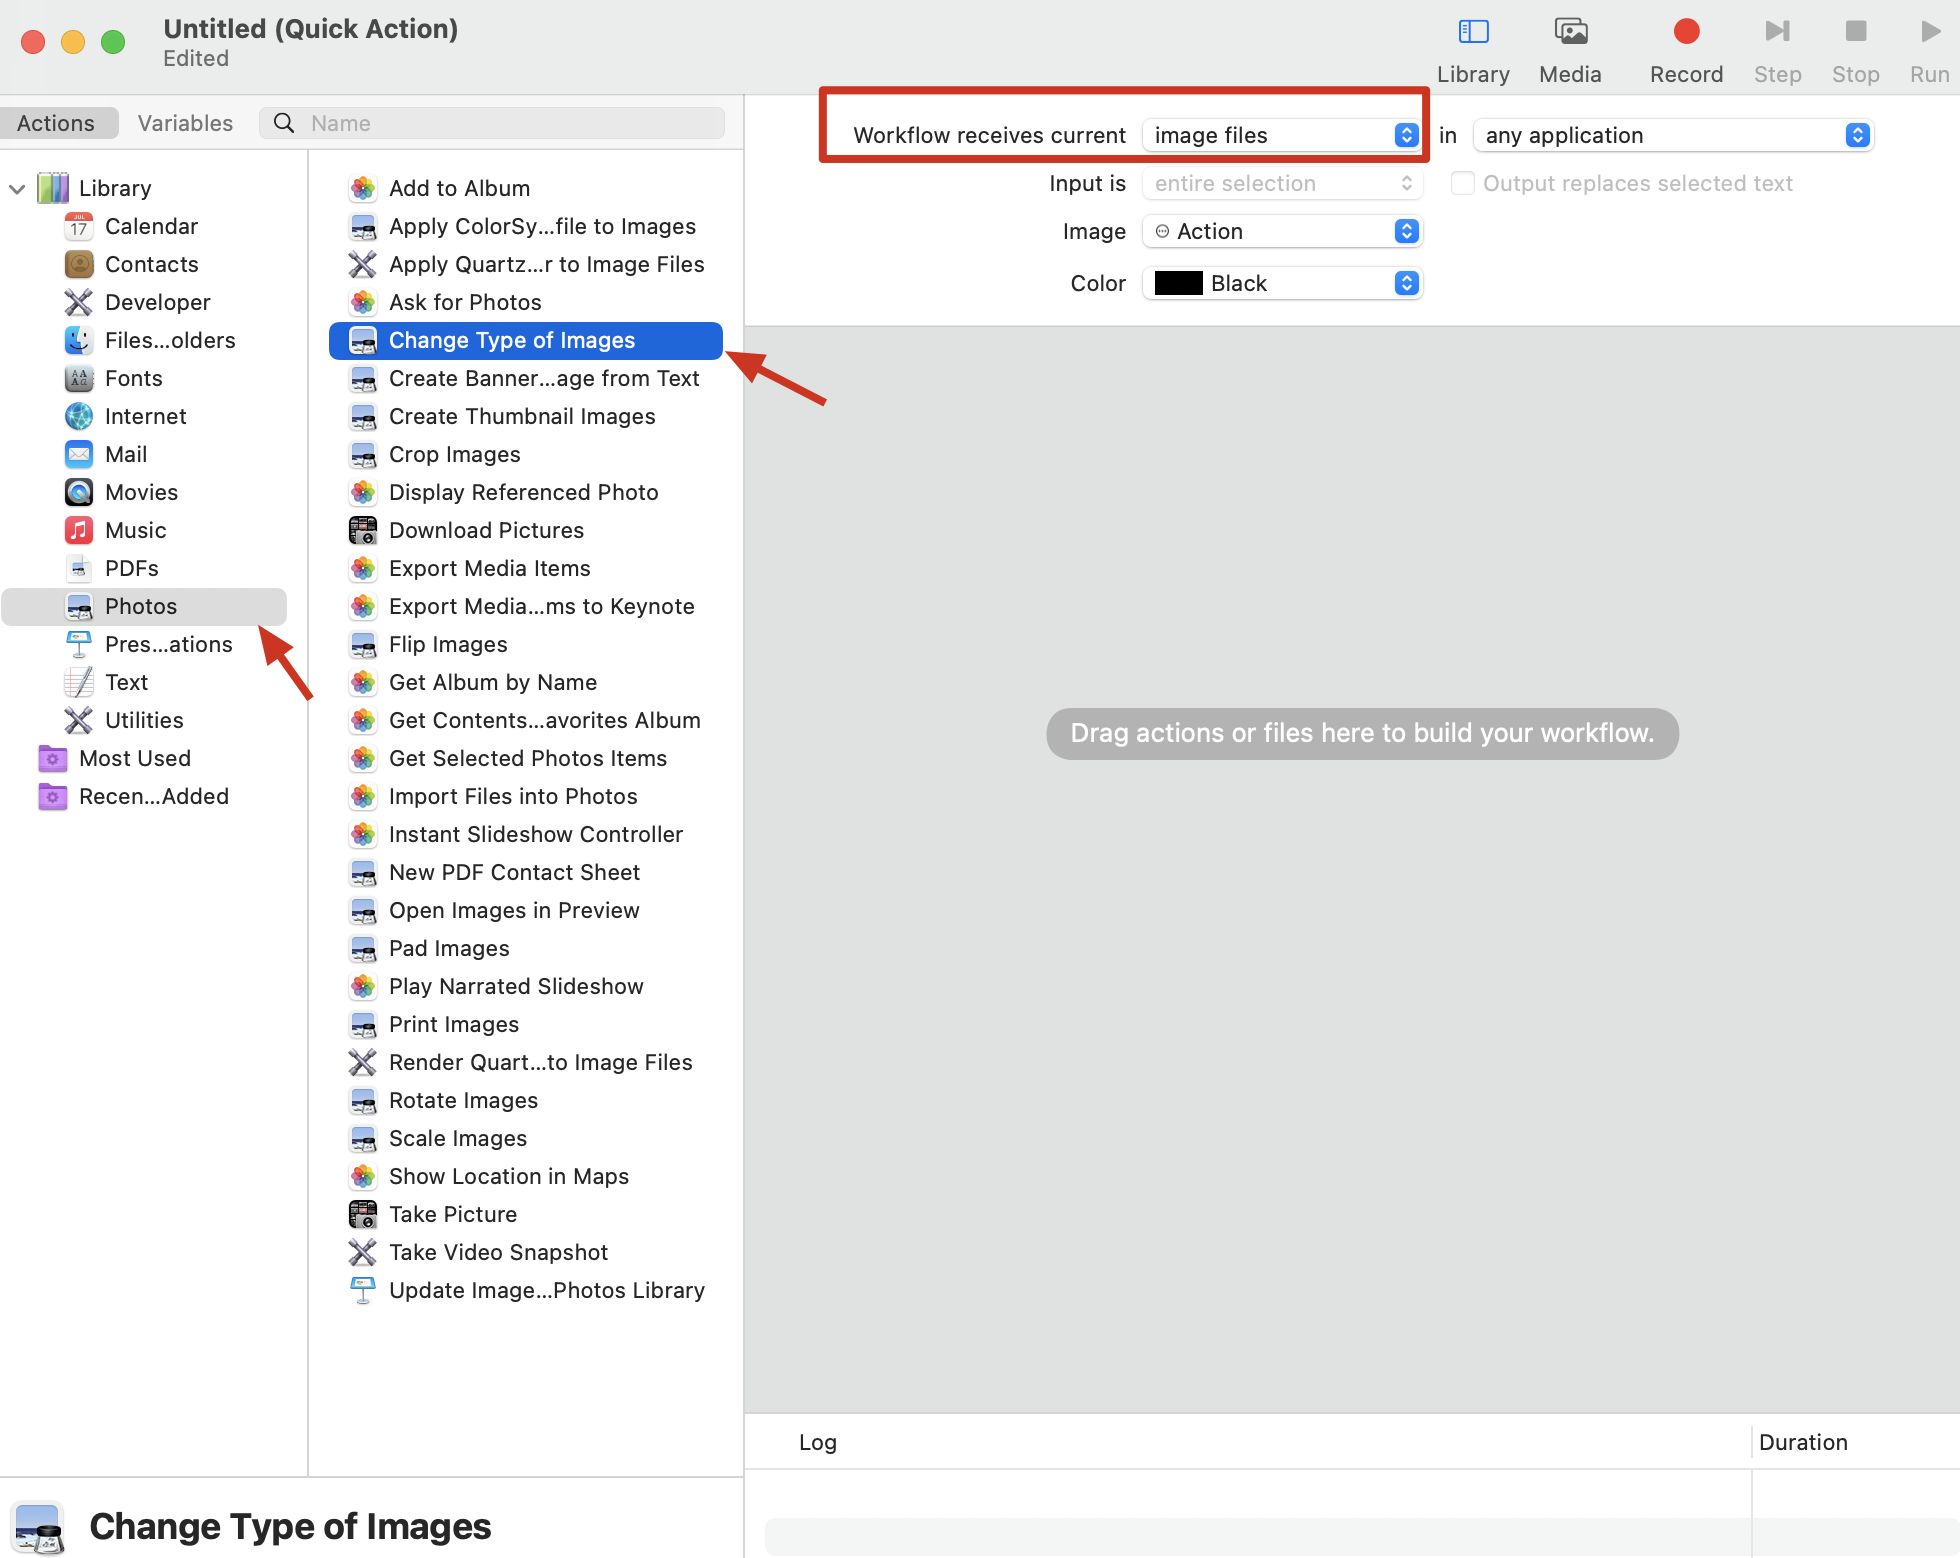Image resolution: width=1960 pixels, height=1558 pixels.
Task: Click the Record button in toolbar
Action: pyautogui.click(x=1686, y=33)
